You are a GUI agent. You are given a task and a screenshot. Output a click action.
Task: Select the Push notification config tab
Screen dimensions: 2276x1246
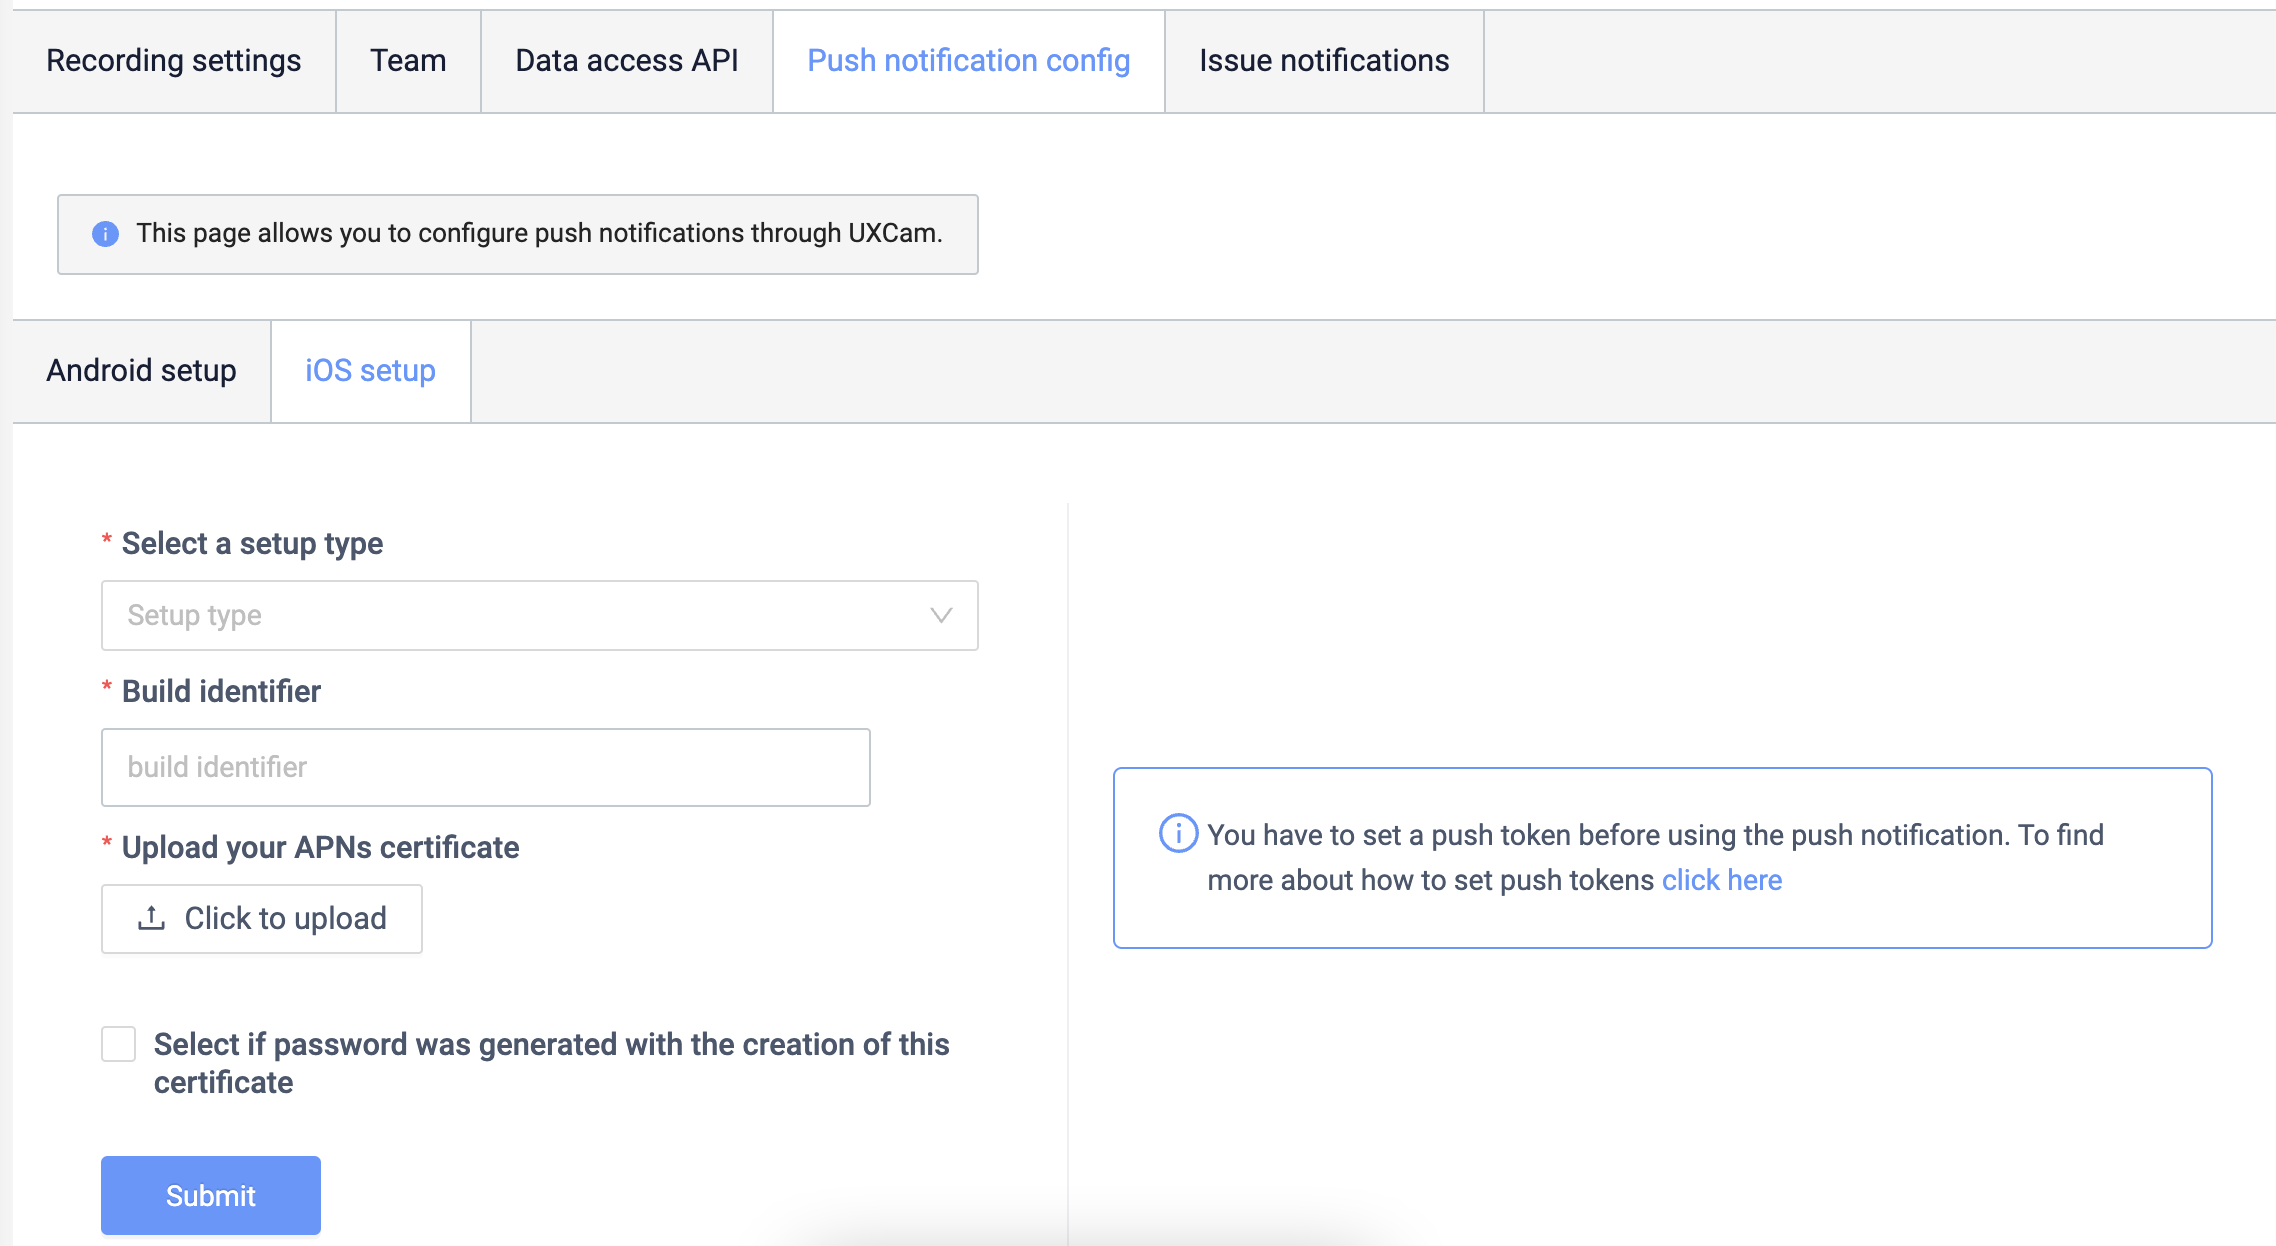pos(968,61)
